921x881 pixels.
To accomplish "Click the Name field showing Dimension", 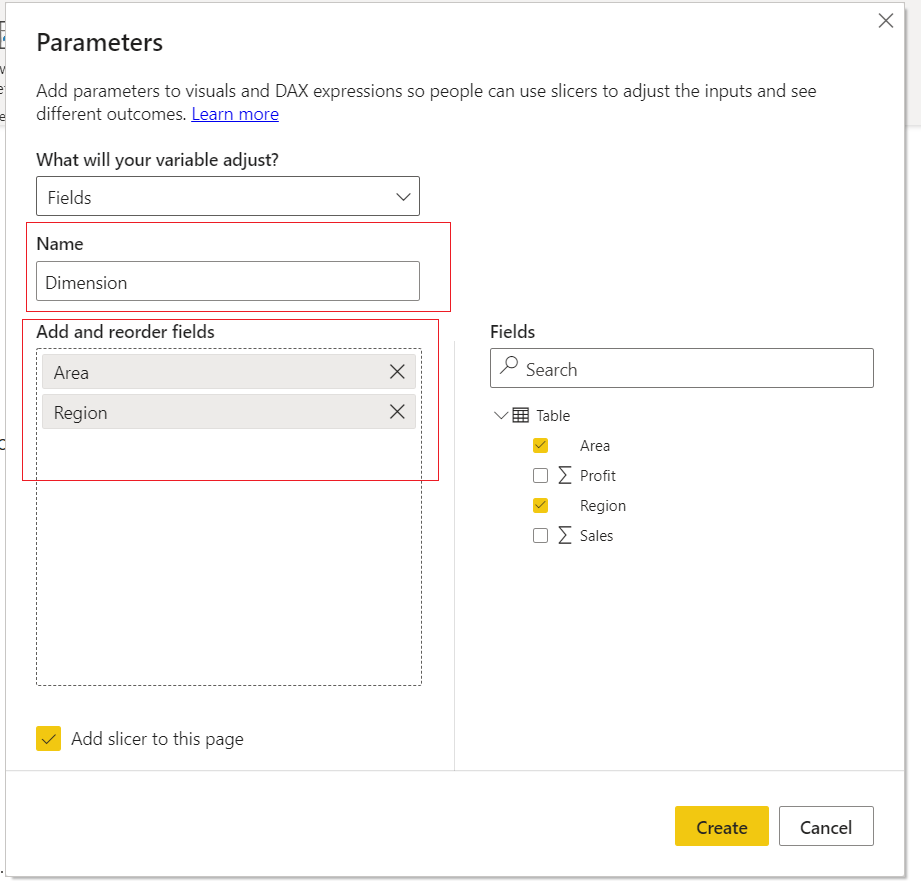I will 227,281.
